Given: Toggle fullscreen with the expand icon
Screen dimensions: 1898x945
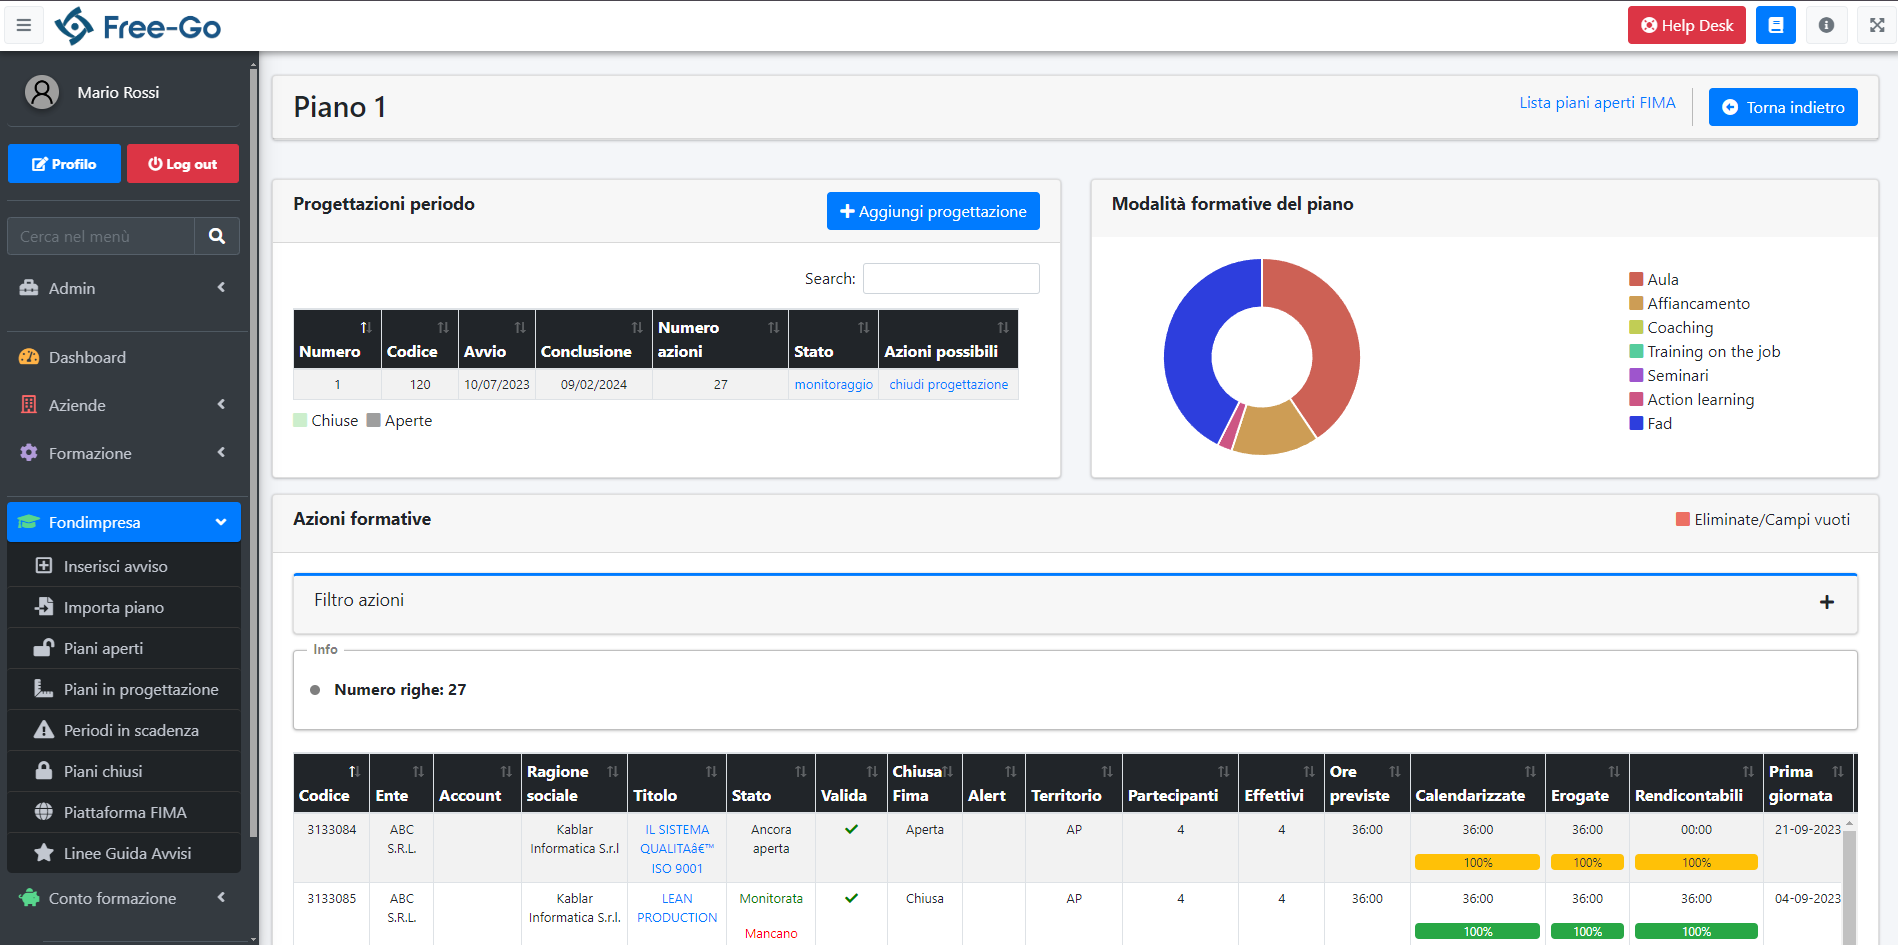Looking at the screenshot, I should pos(1877,25).
